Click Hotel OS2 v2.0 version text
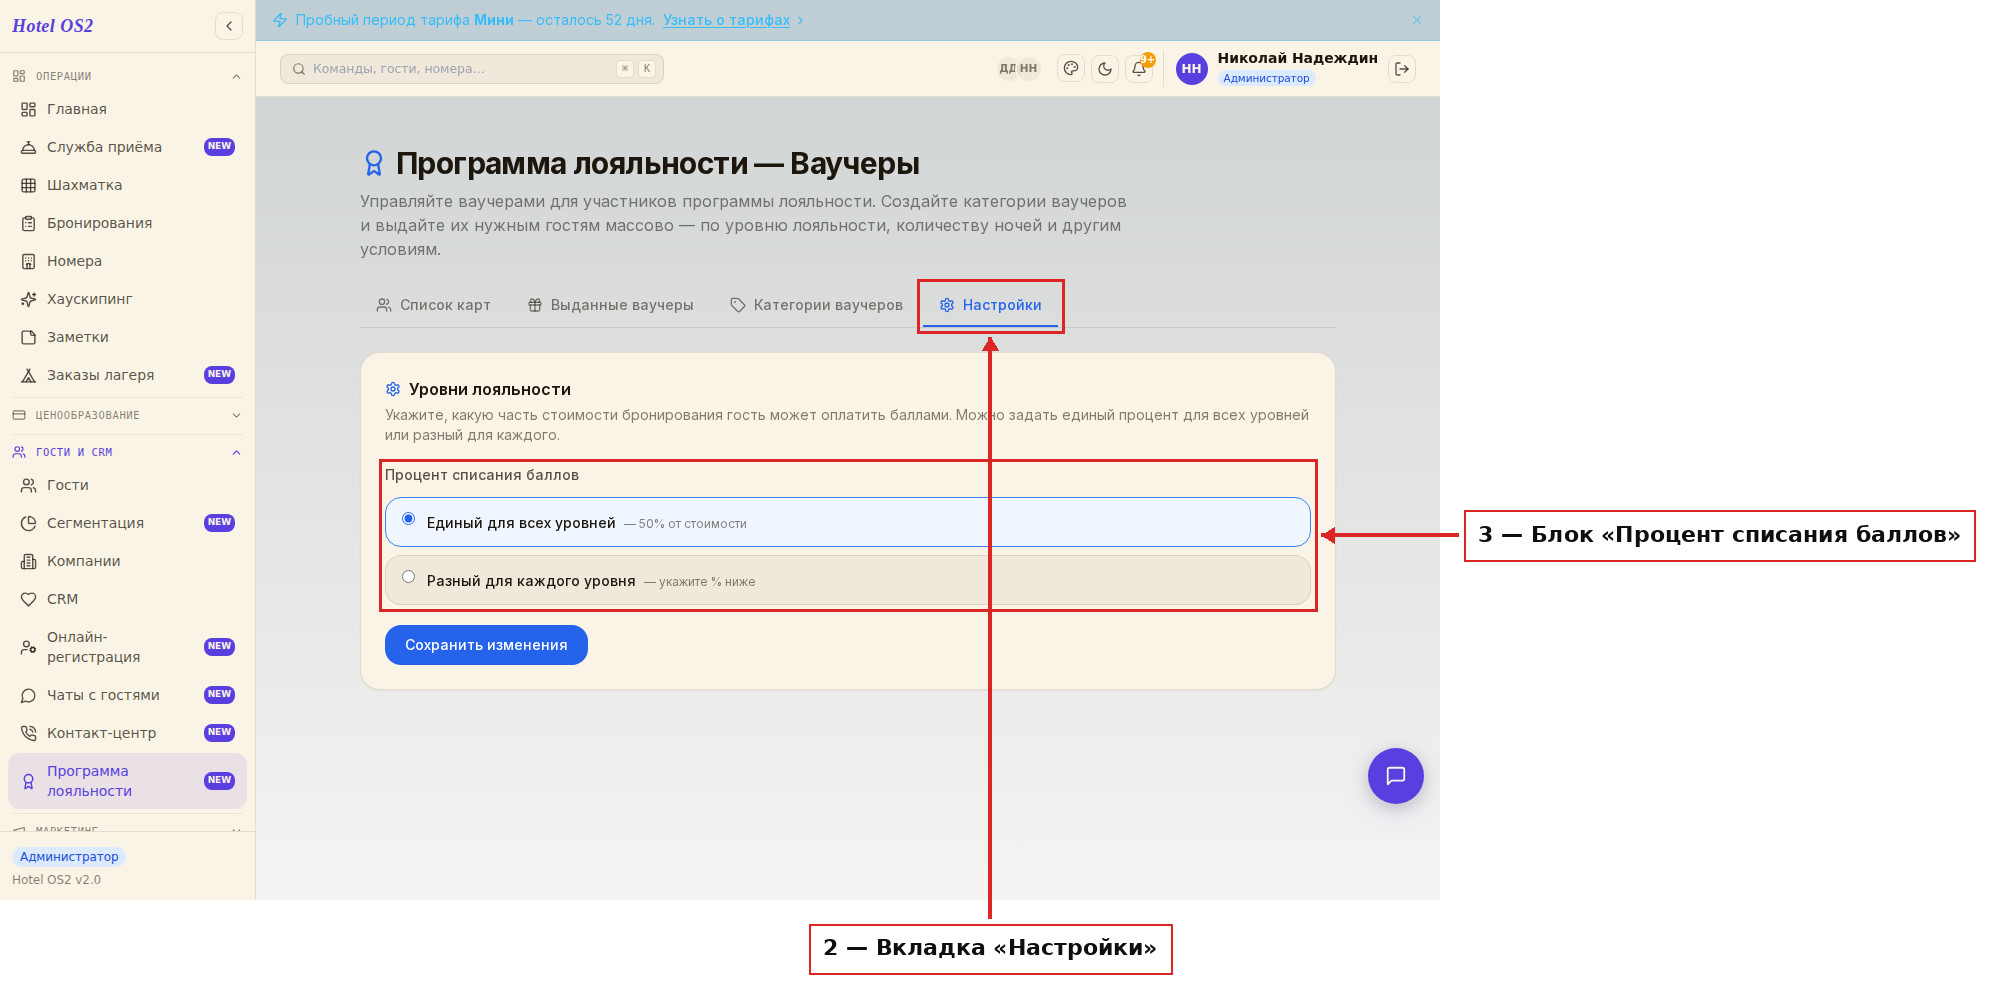1999x998 pixels. [56, 880]
